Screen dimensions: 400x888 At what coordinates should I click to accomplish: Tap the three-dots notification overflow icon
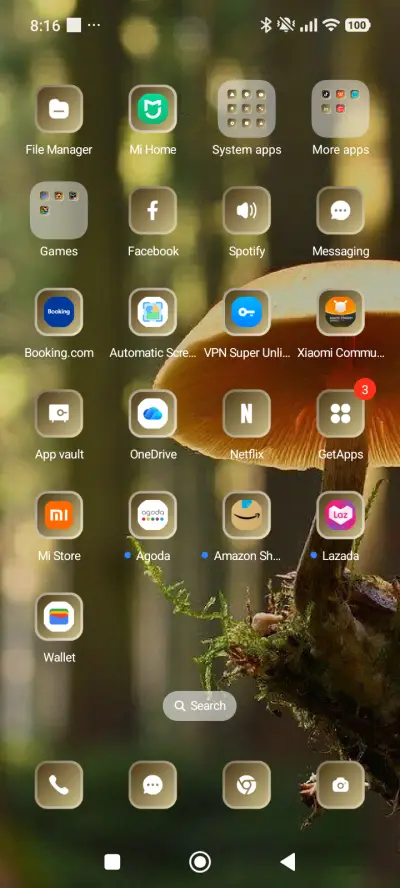pos(94,25)
